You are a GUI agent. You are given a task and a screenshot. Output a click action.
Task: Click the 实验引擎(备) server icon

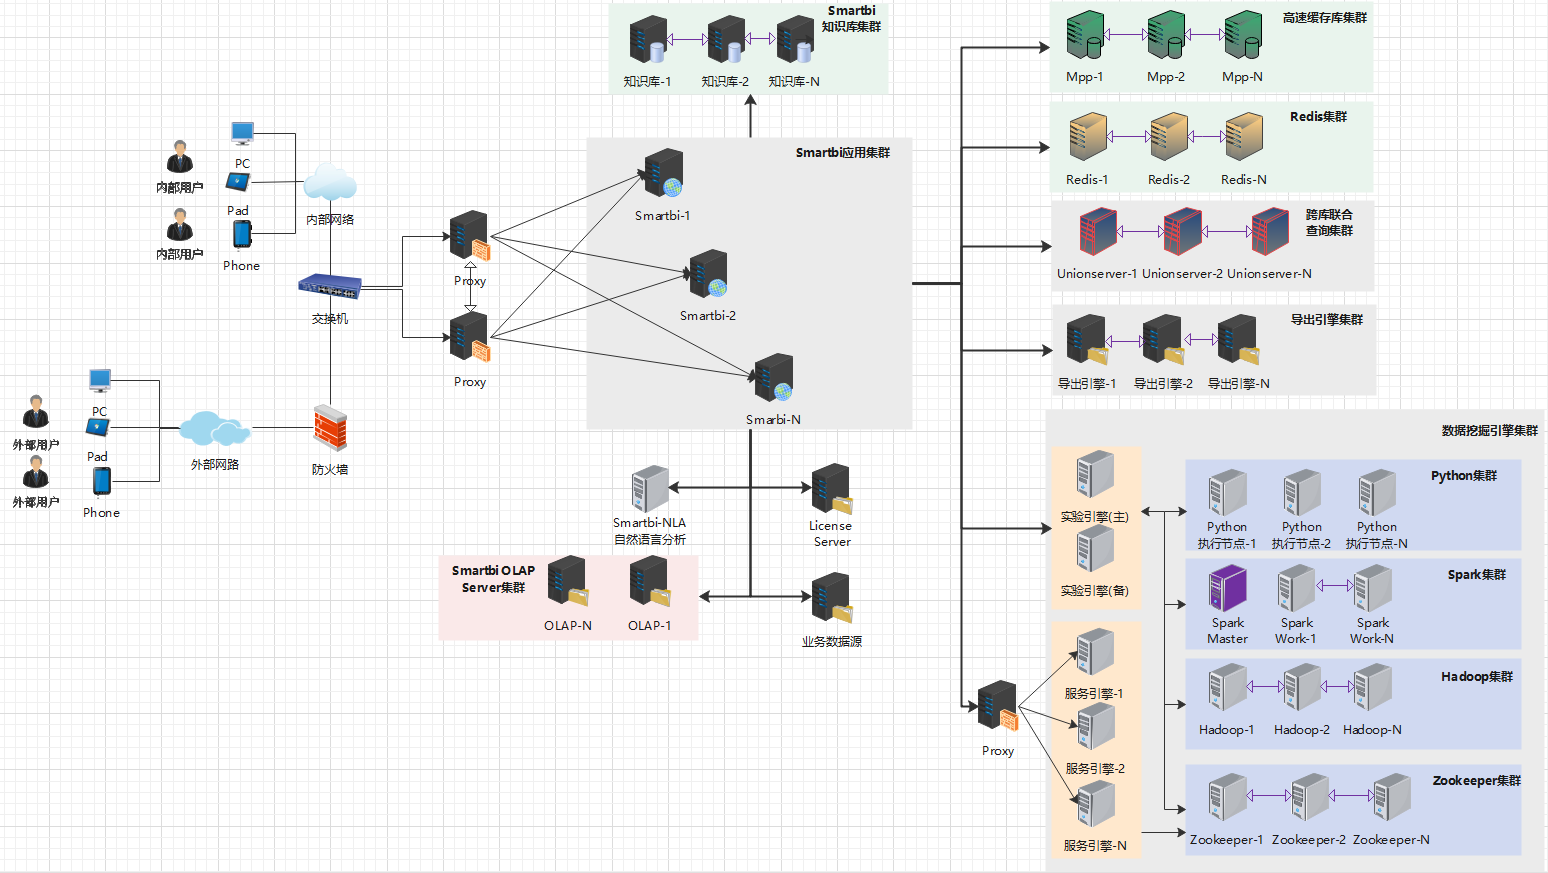[x=1095, y=548]
